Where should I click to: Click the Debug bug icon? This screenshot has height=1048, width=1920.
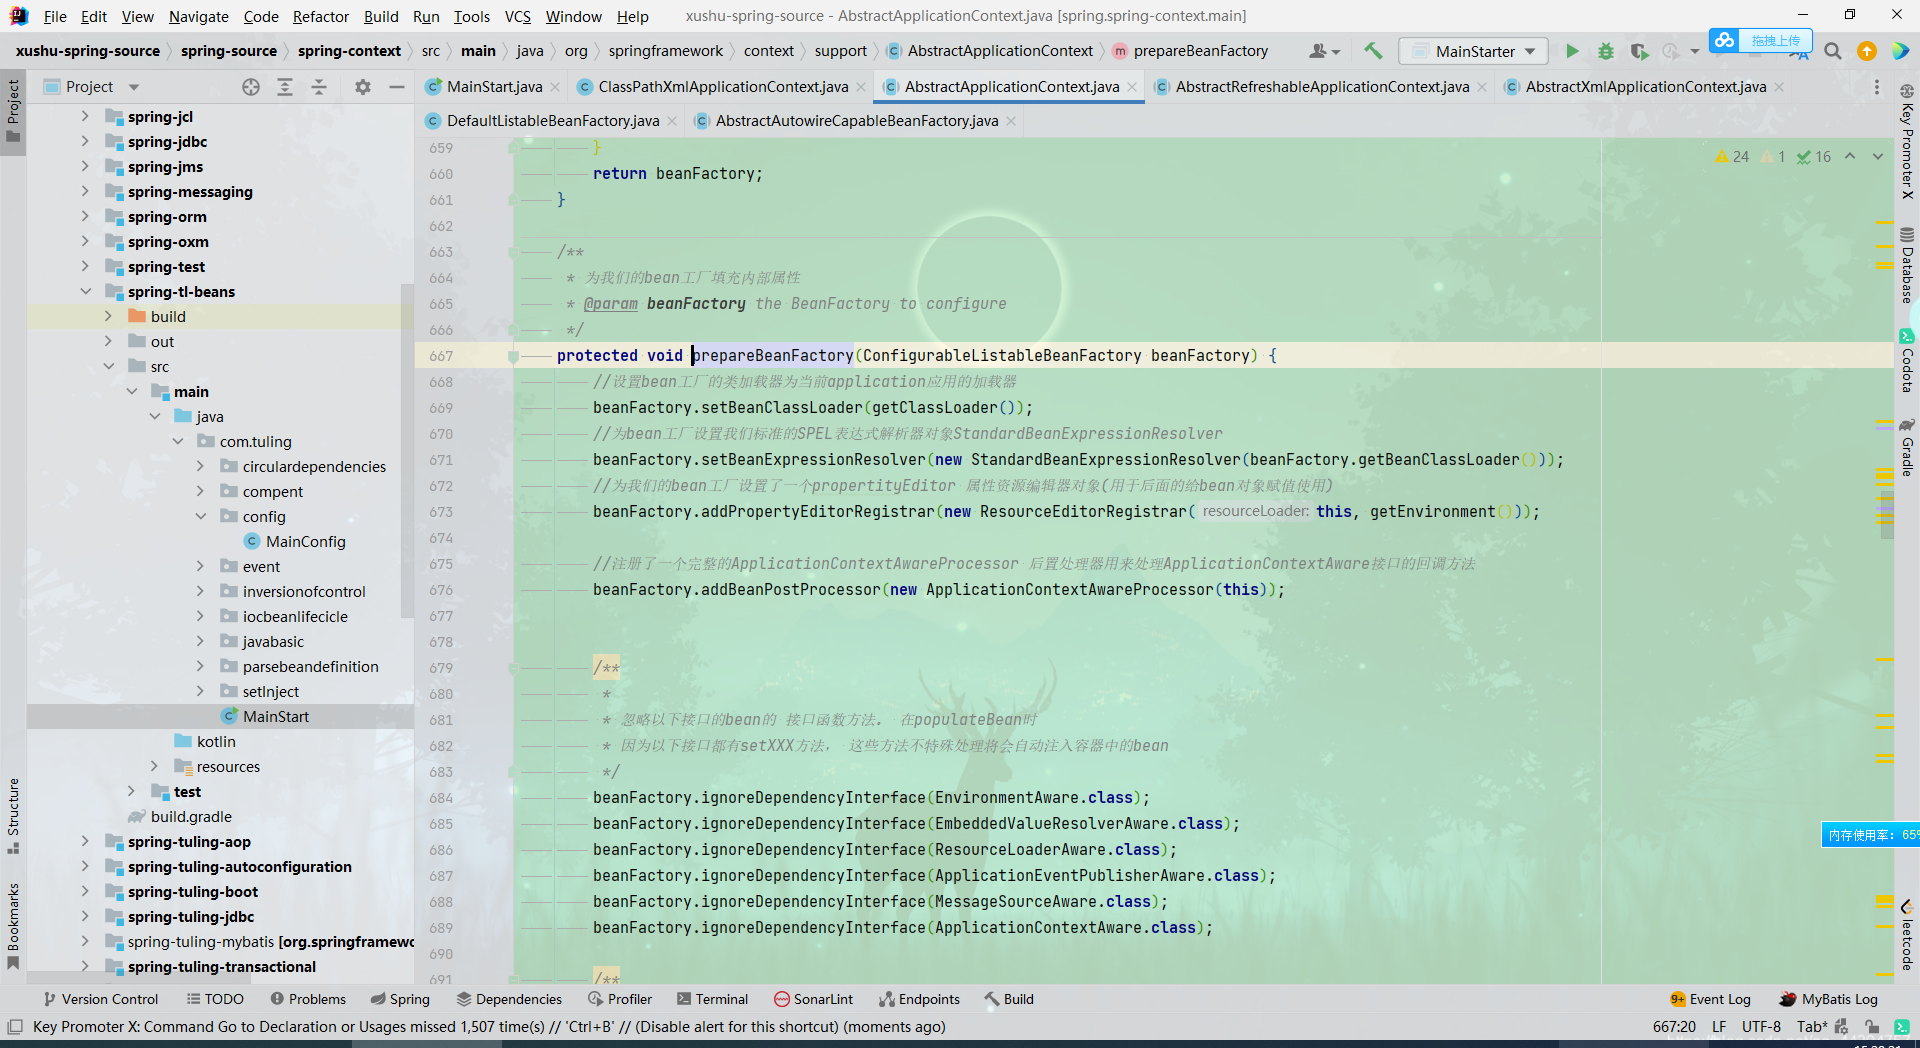(1606, 51)
